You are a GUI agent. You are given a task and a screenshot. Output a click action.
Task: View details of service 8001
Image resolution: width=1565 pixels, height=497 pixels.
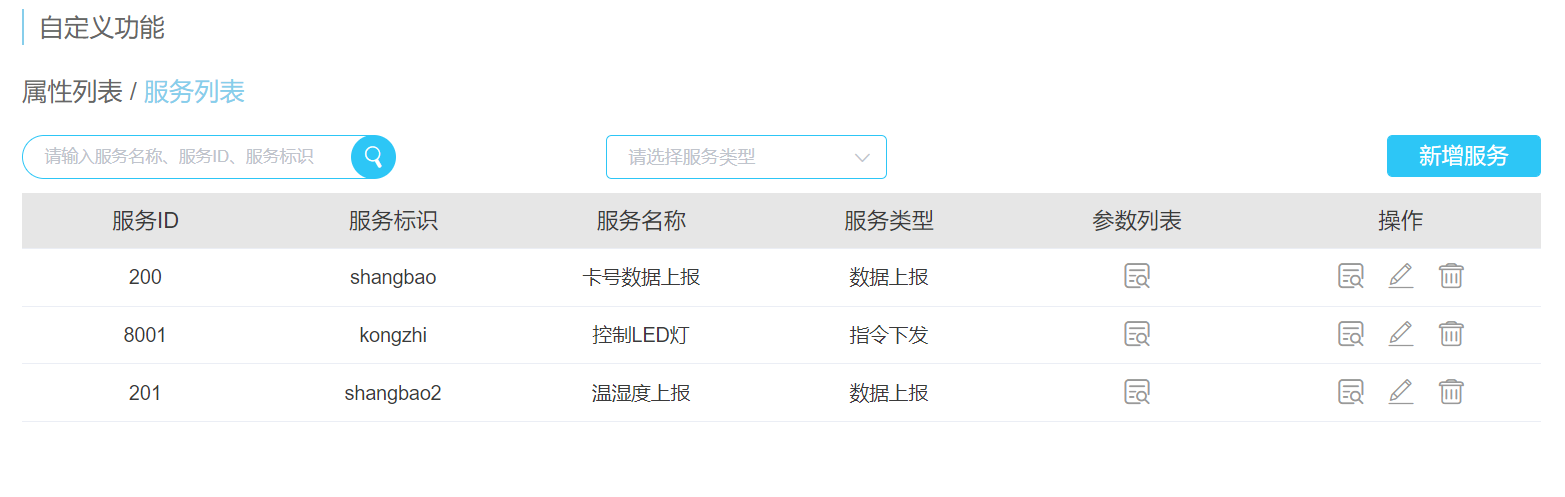1351,335
